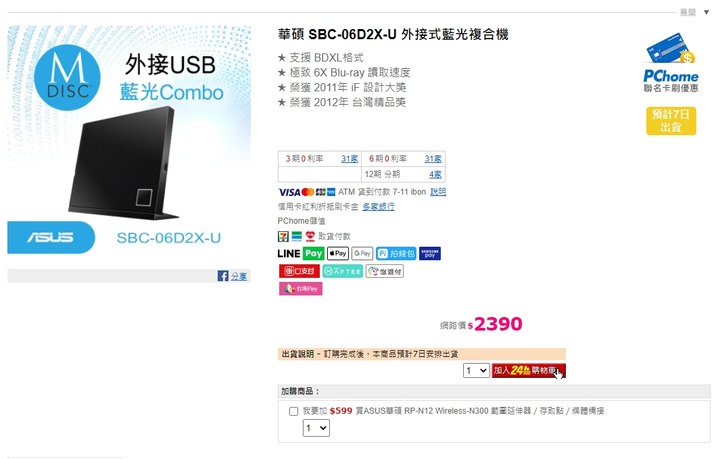Add product to 24h shopping cart

529,370
